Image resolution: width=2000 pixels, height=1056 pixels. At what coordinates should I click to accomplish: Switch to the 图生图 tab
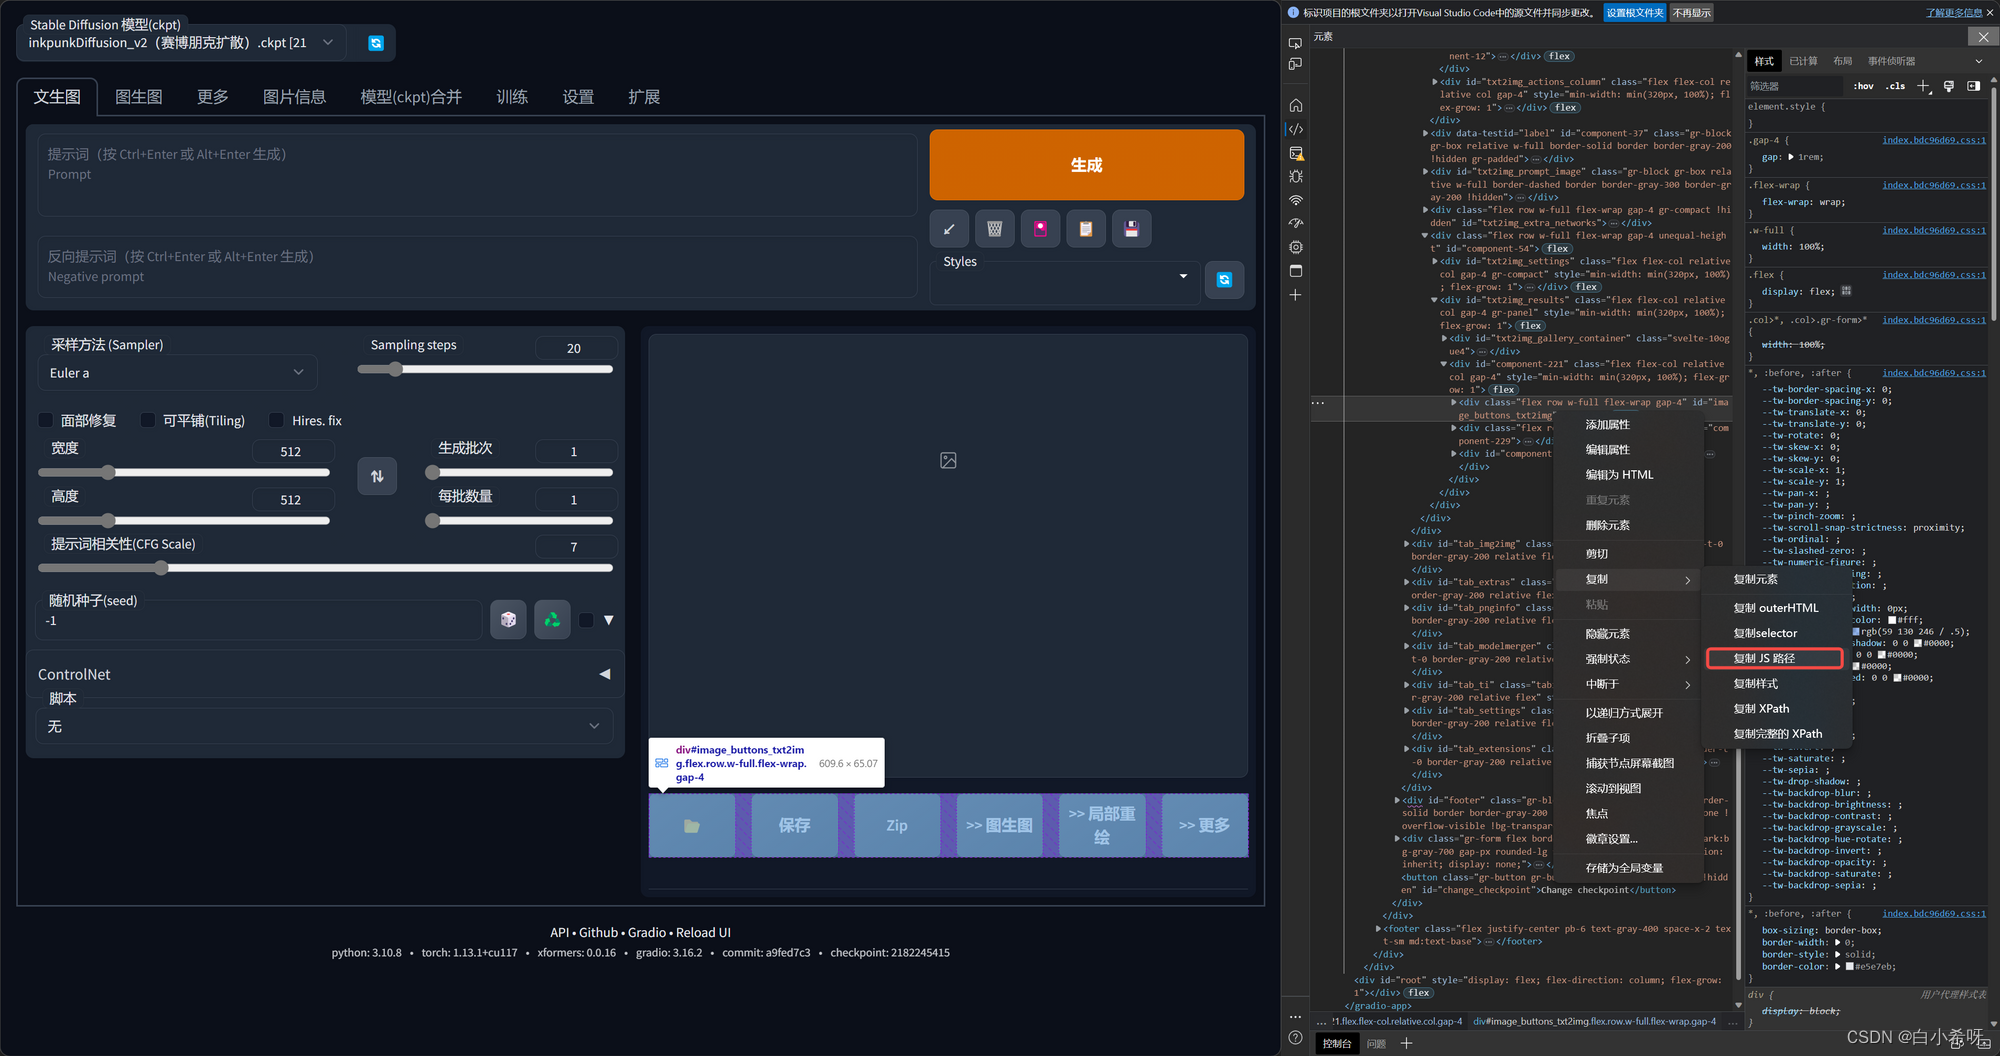139,97
